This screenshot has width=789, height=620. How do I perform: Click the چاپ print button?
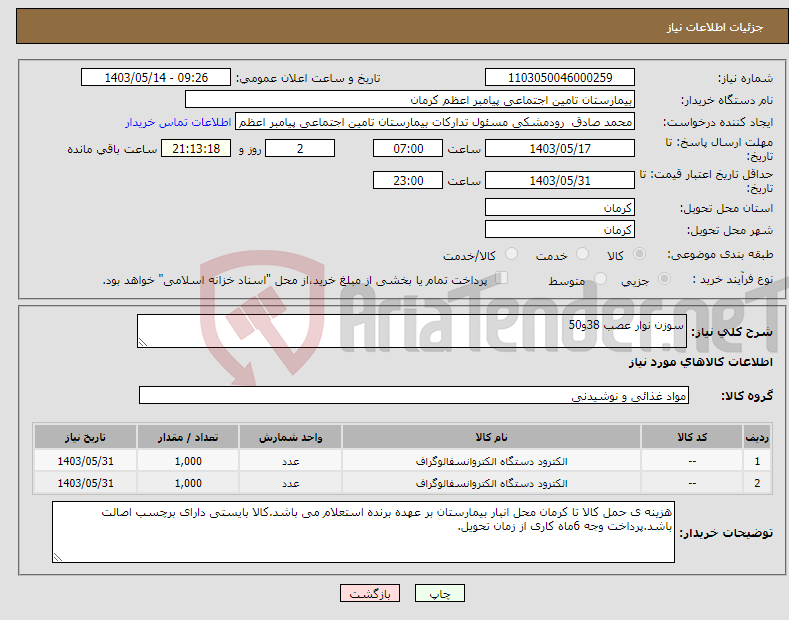(x=439, y=593)
